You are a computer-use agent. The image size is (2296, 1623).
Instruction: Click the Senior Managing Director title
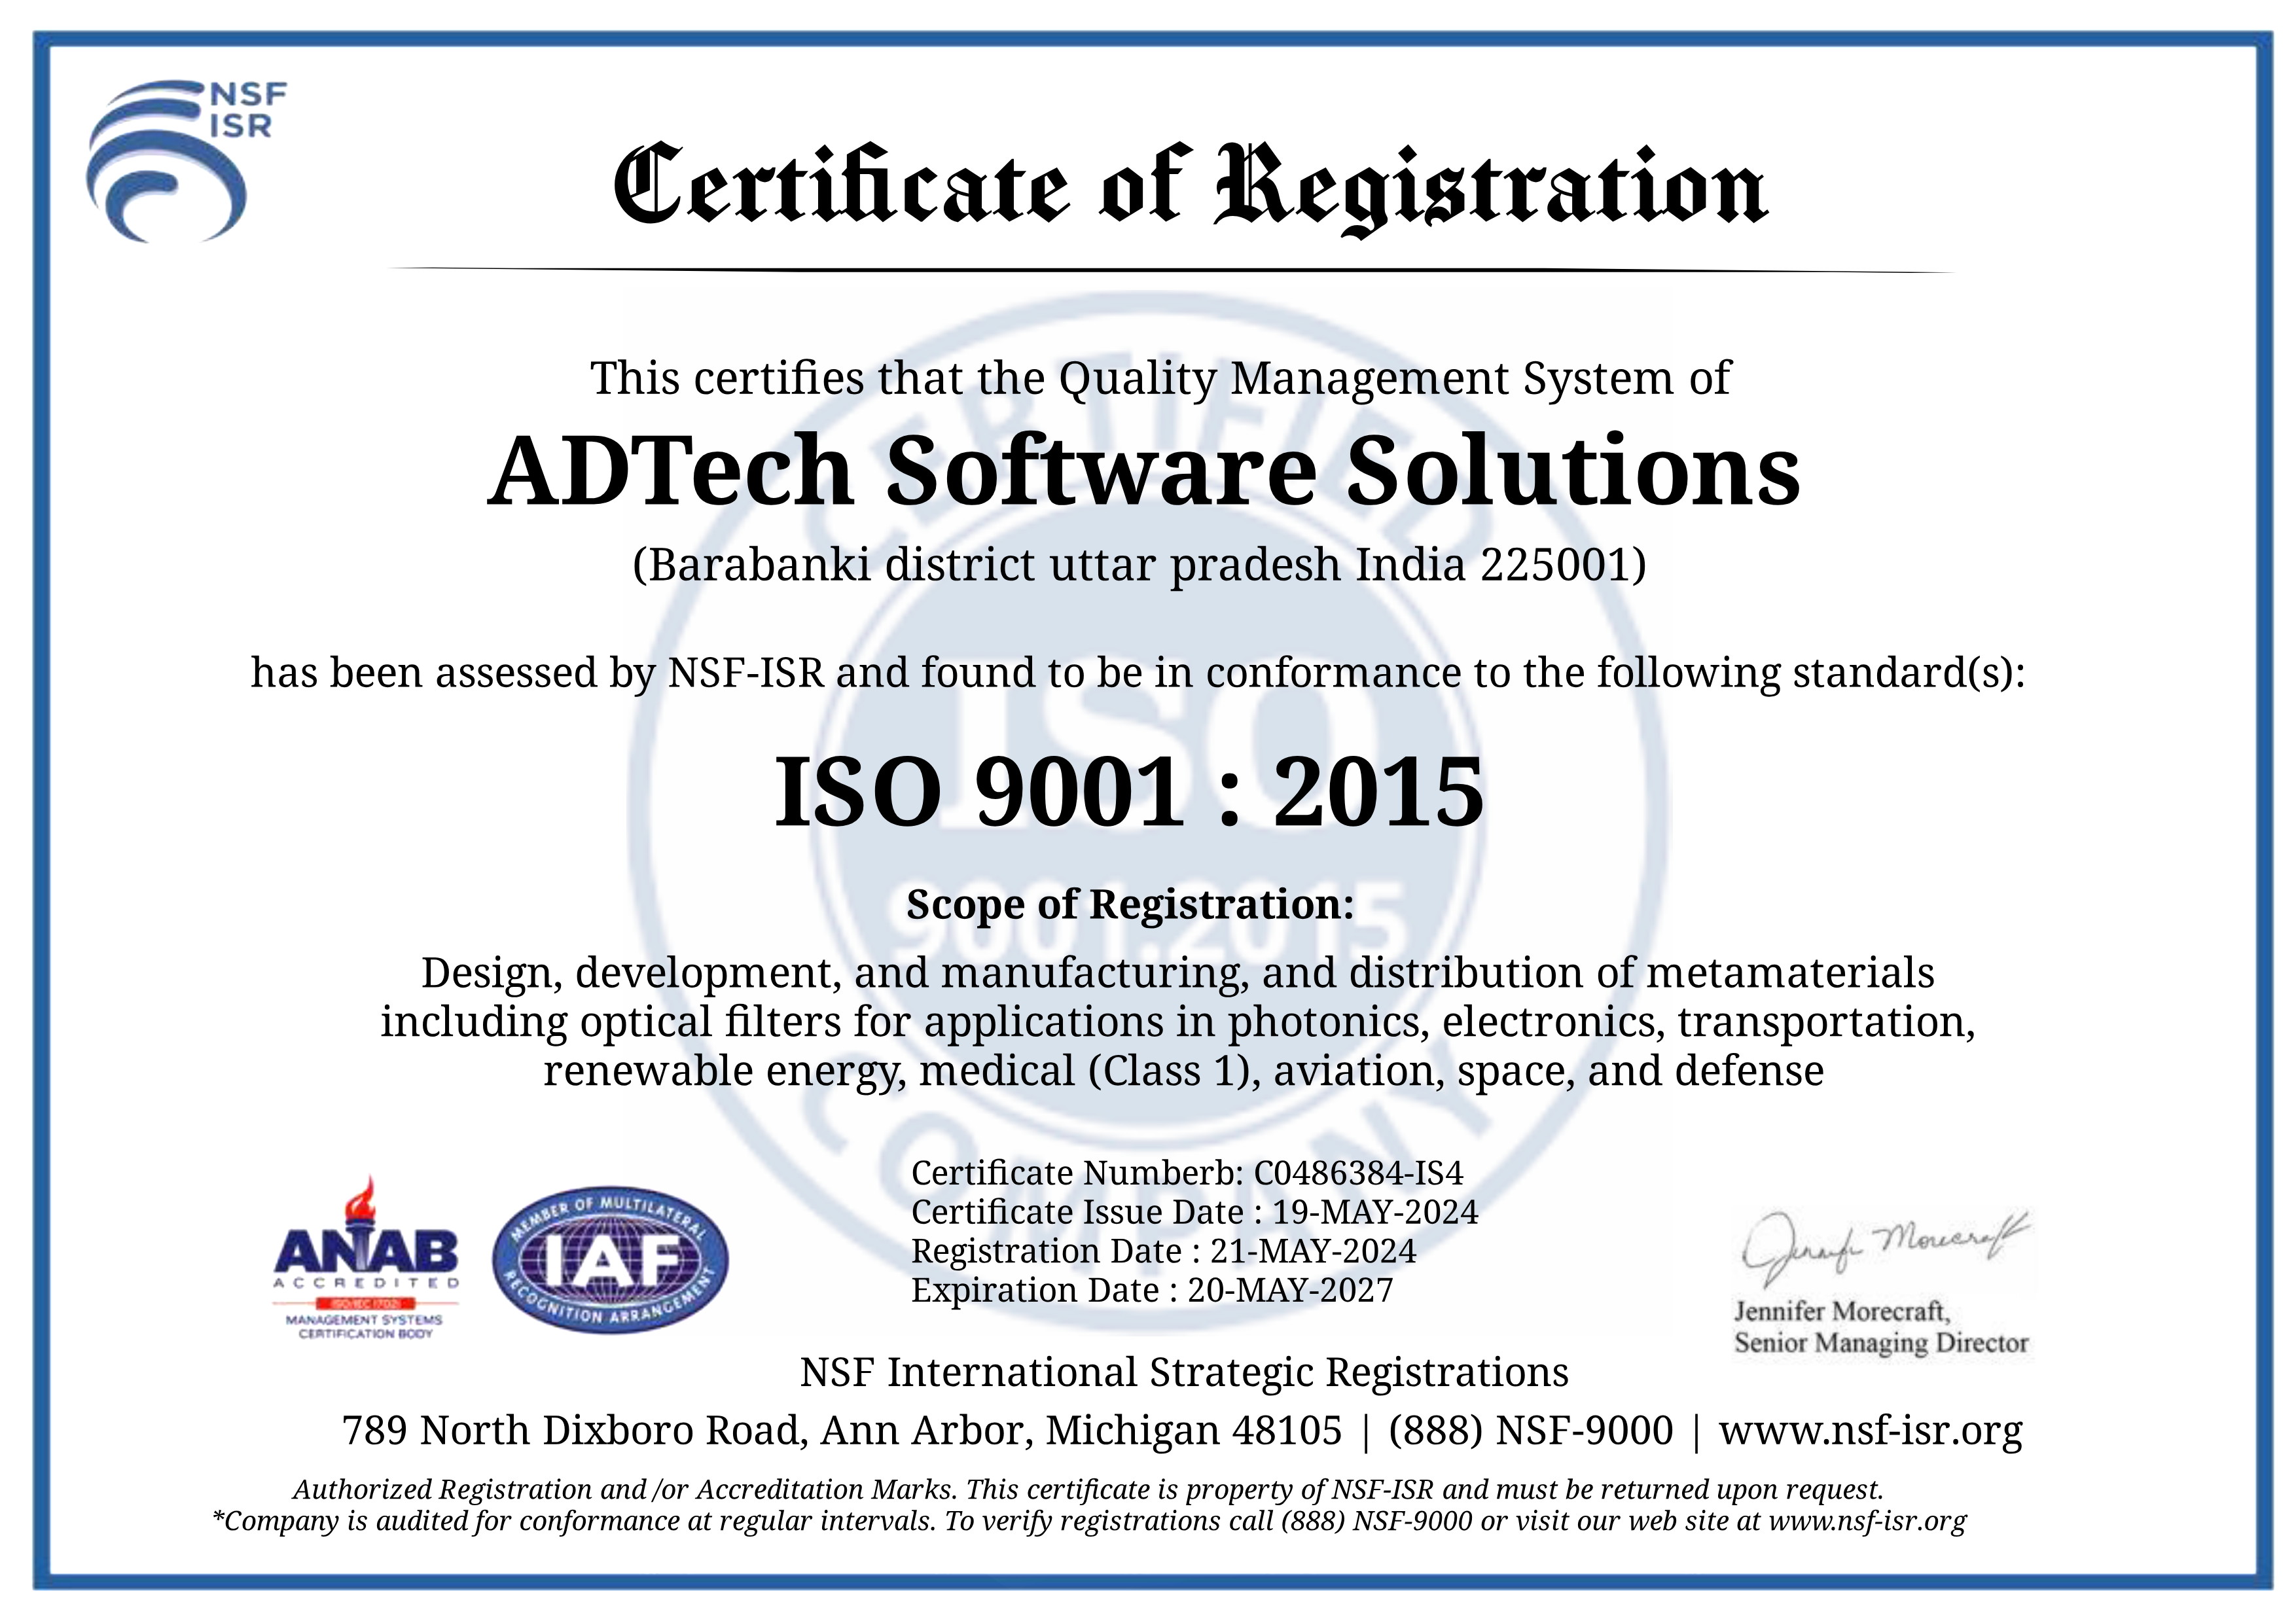click(1881, 1343)
